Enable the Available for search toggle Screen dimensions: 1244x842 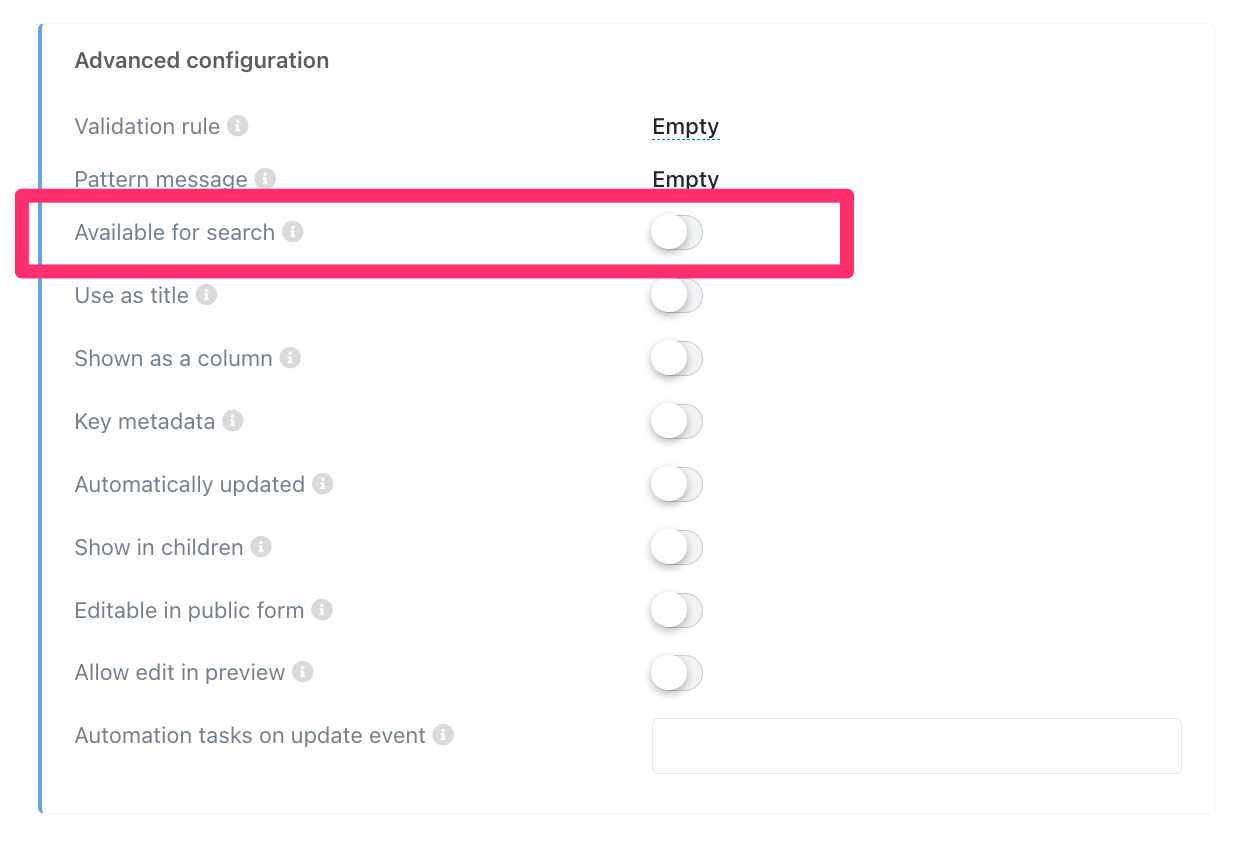click(x=676, y=233)
